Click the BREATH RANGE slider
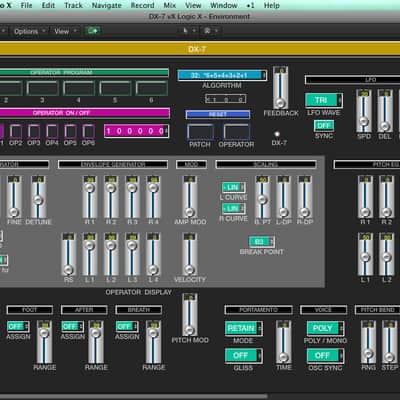The image size is (400, 400). tap(153, 342)
